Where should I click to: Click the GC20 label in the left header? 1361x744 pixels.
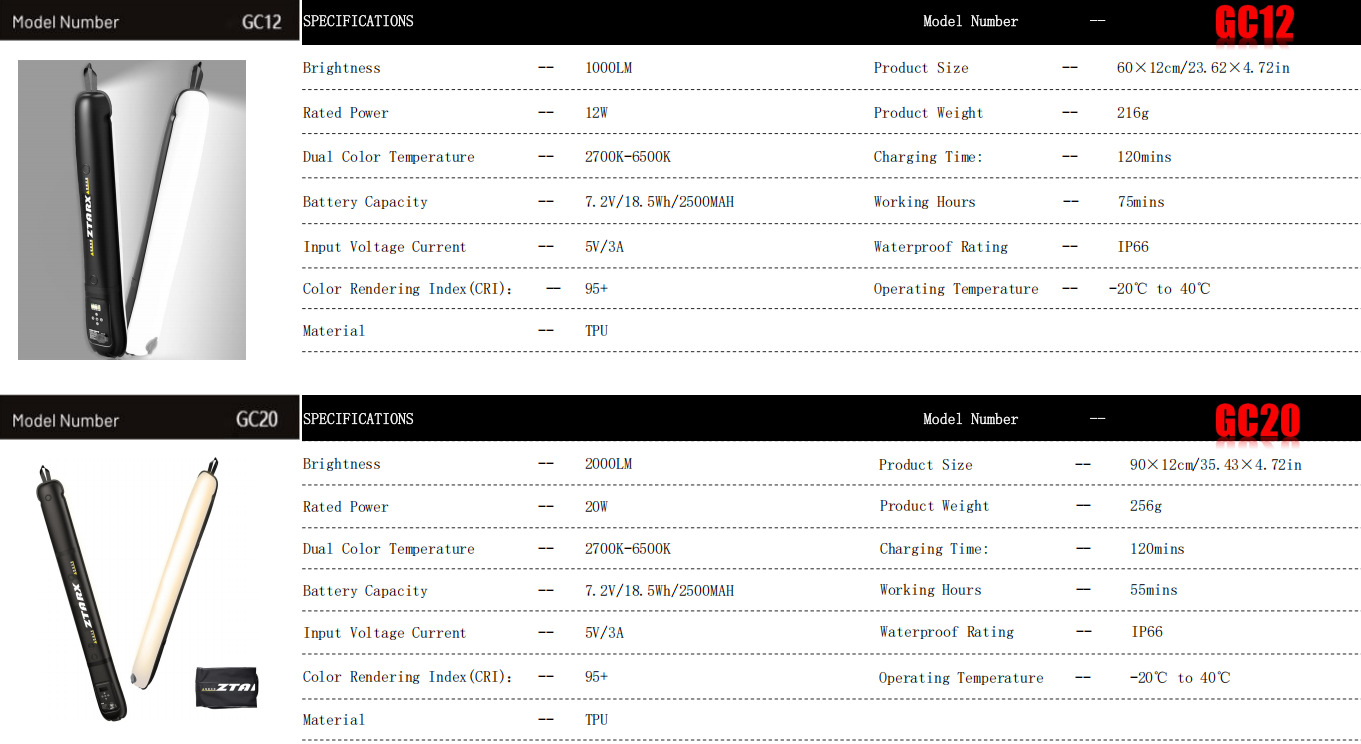pyautogui.click(x=257, y=419)
